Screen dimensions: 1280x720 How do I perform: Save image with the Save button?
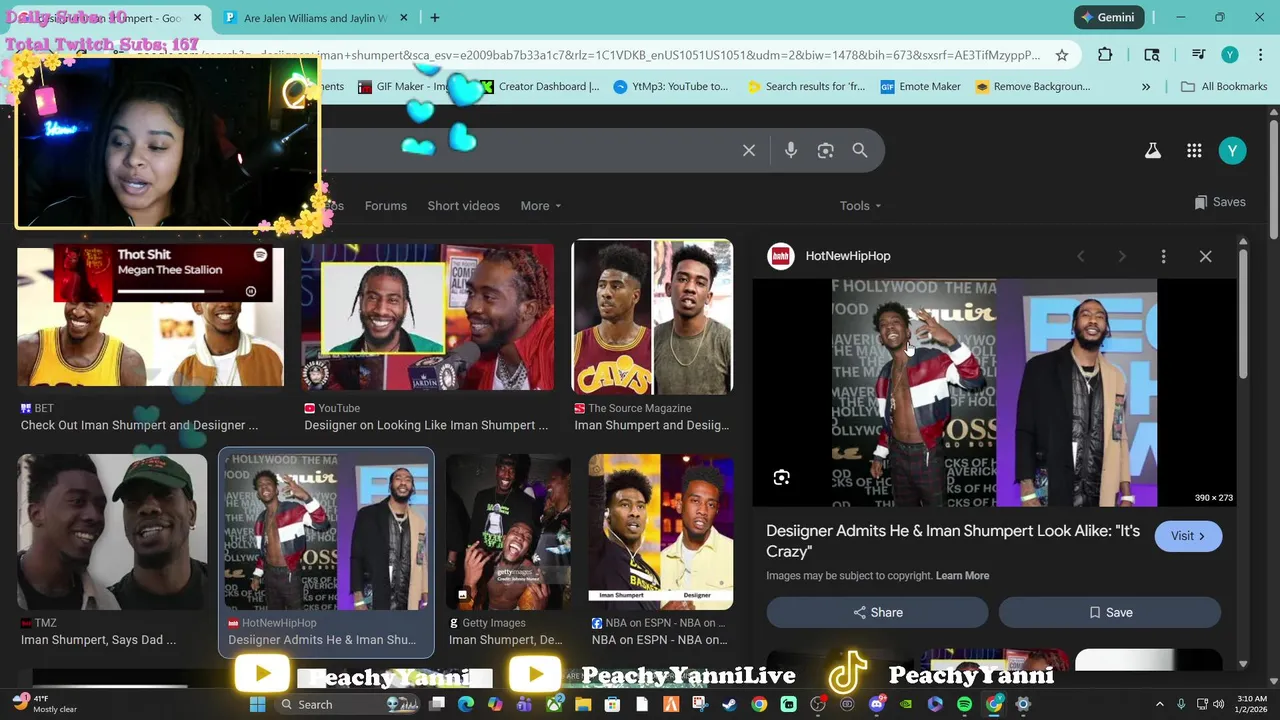1110,612
